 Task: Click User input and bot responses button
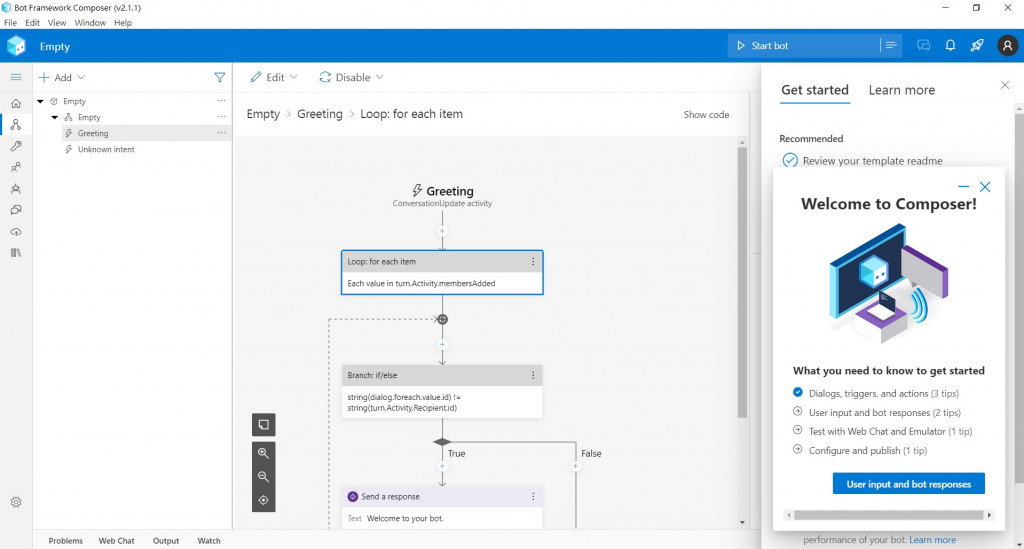point(908,484)
